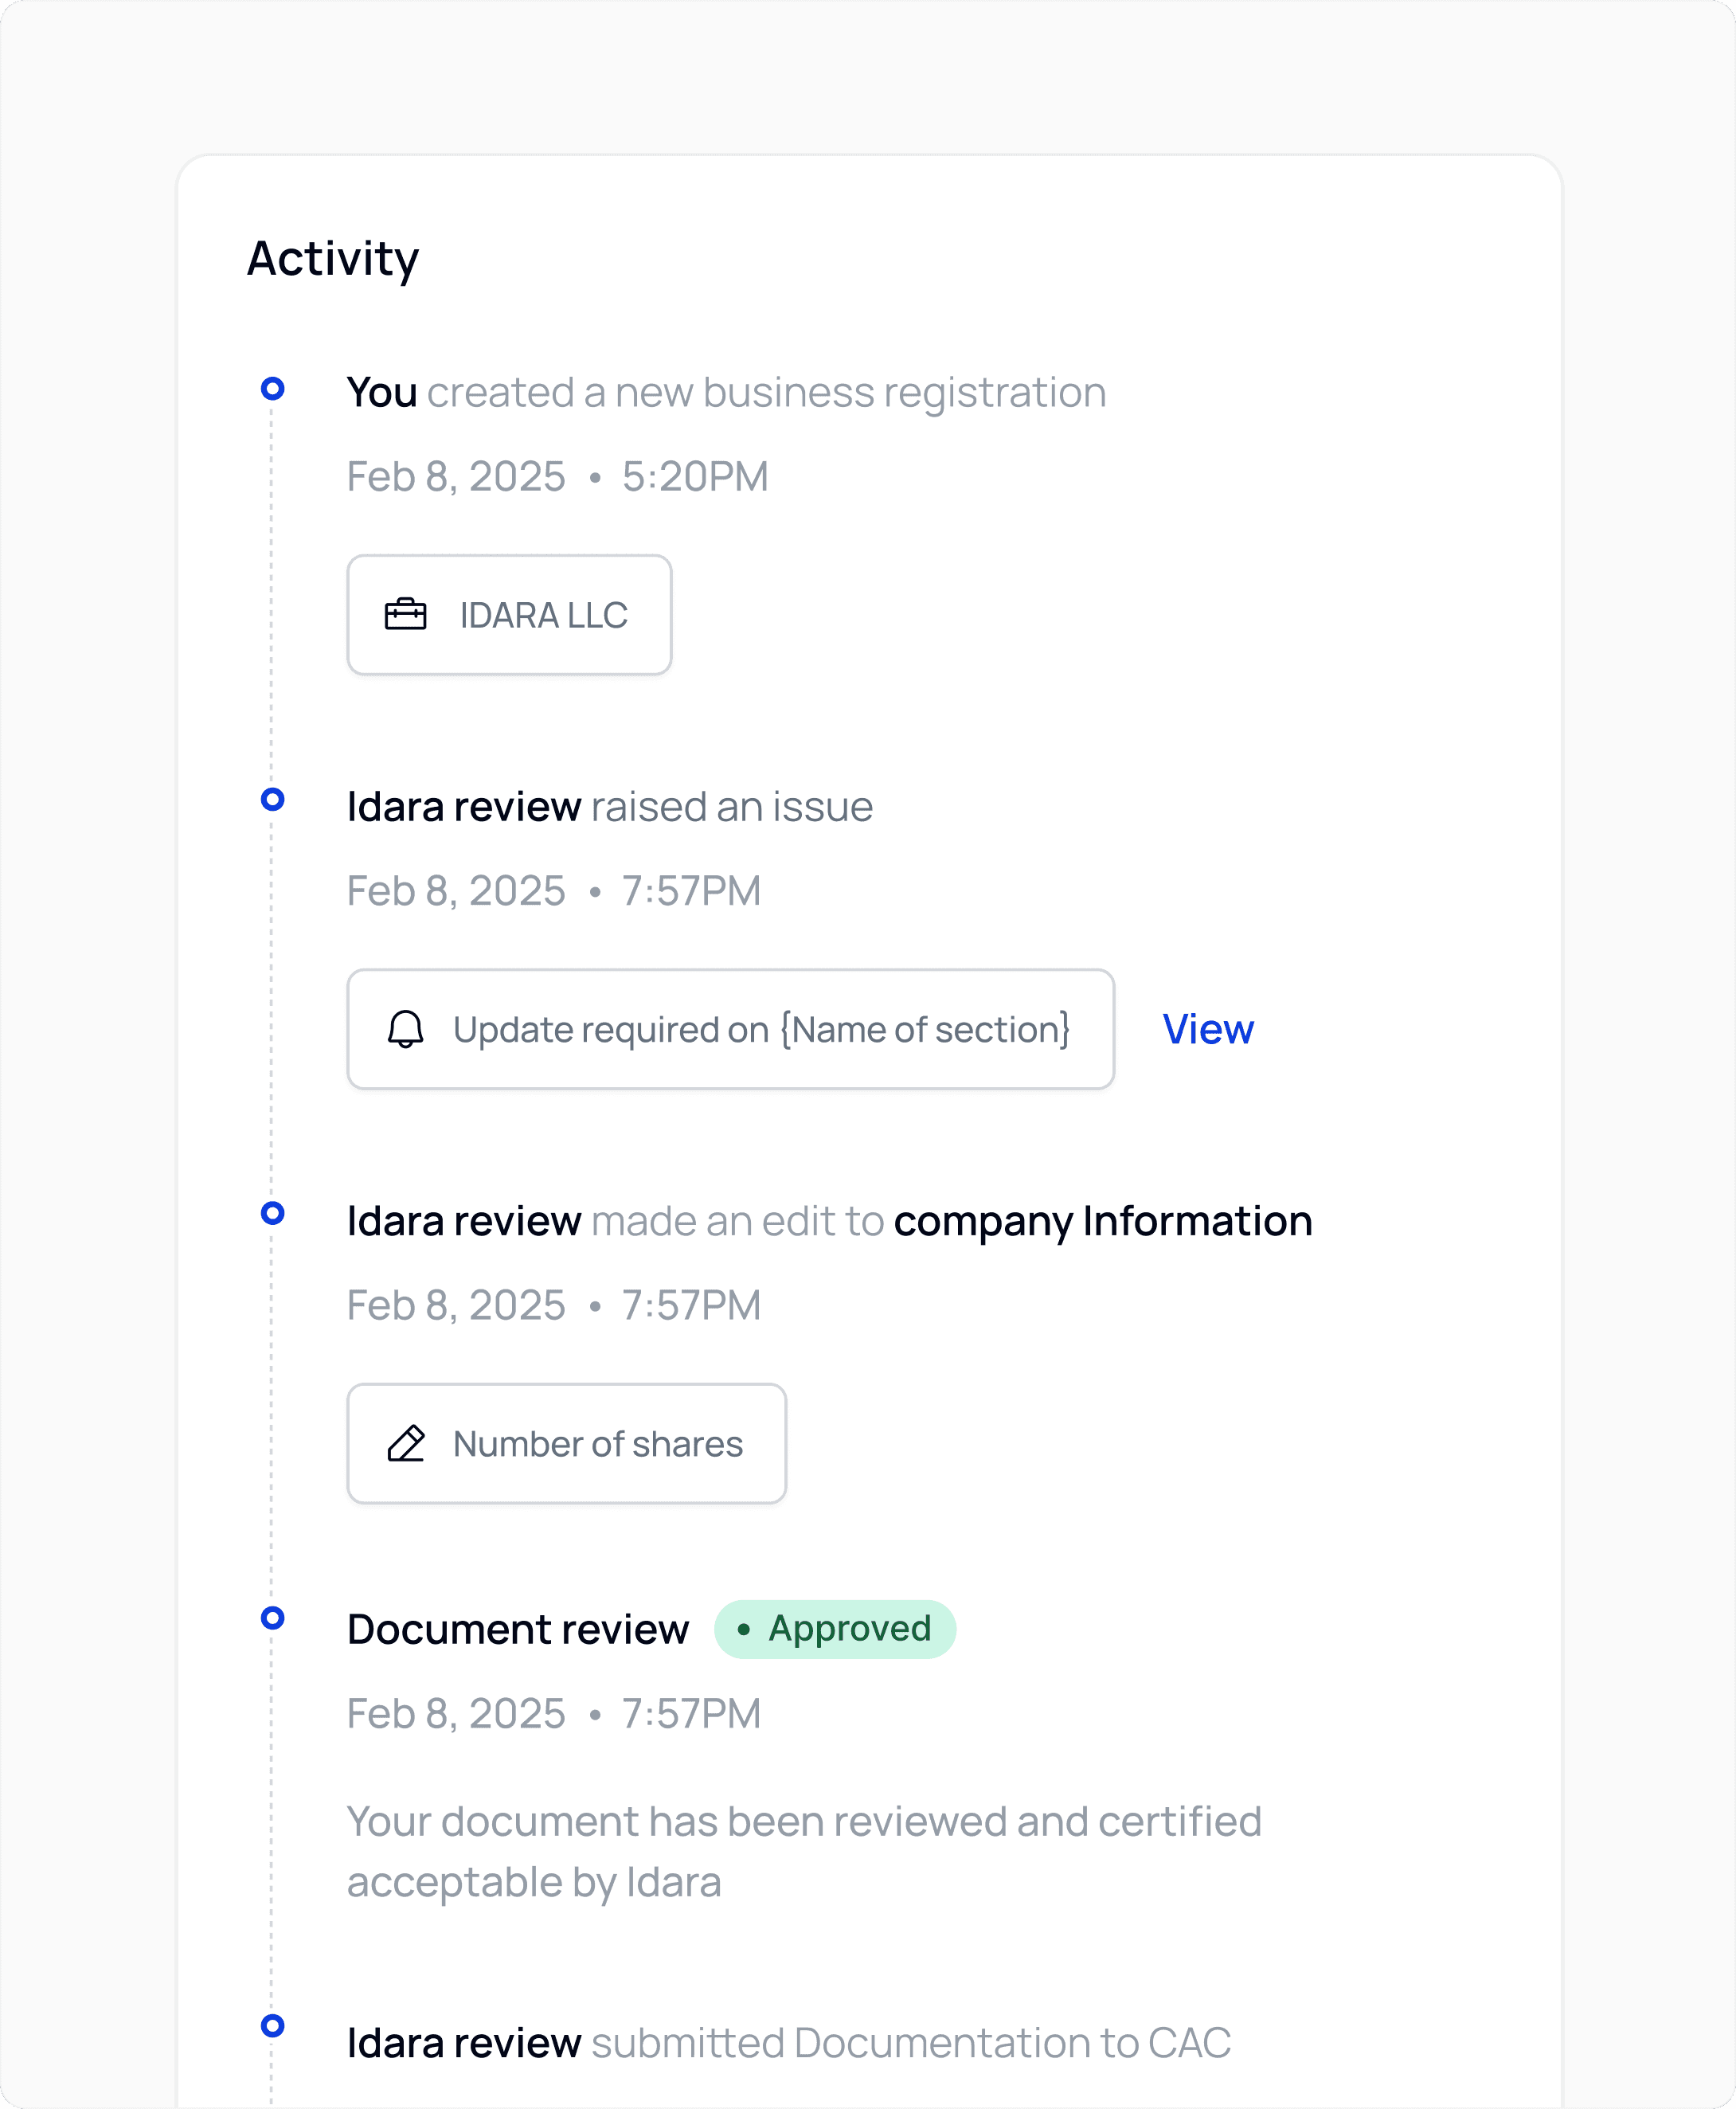
Task: Click the Feb 8, 2025 5:20PM timestamp
Action: [x=557, y=477]
